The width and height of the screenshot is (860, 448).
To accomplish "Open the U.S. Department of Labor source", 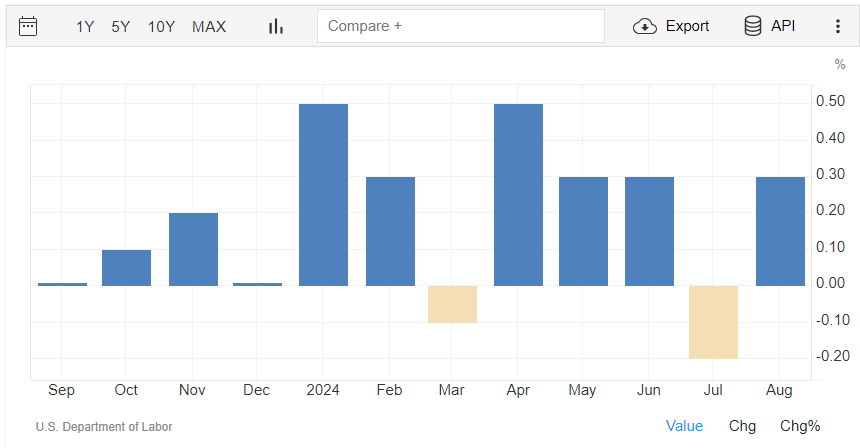I will click(x=104, y=427).
